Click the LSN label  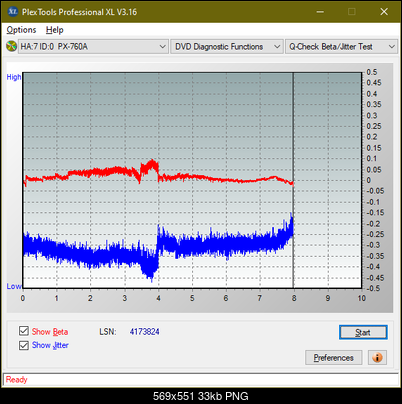coord(108,332)
